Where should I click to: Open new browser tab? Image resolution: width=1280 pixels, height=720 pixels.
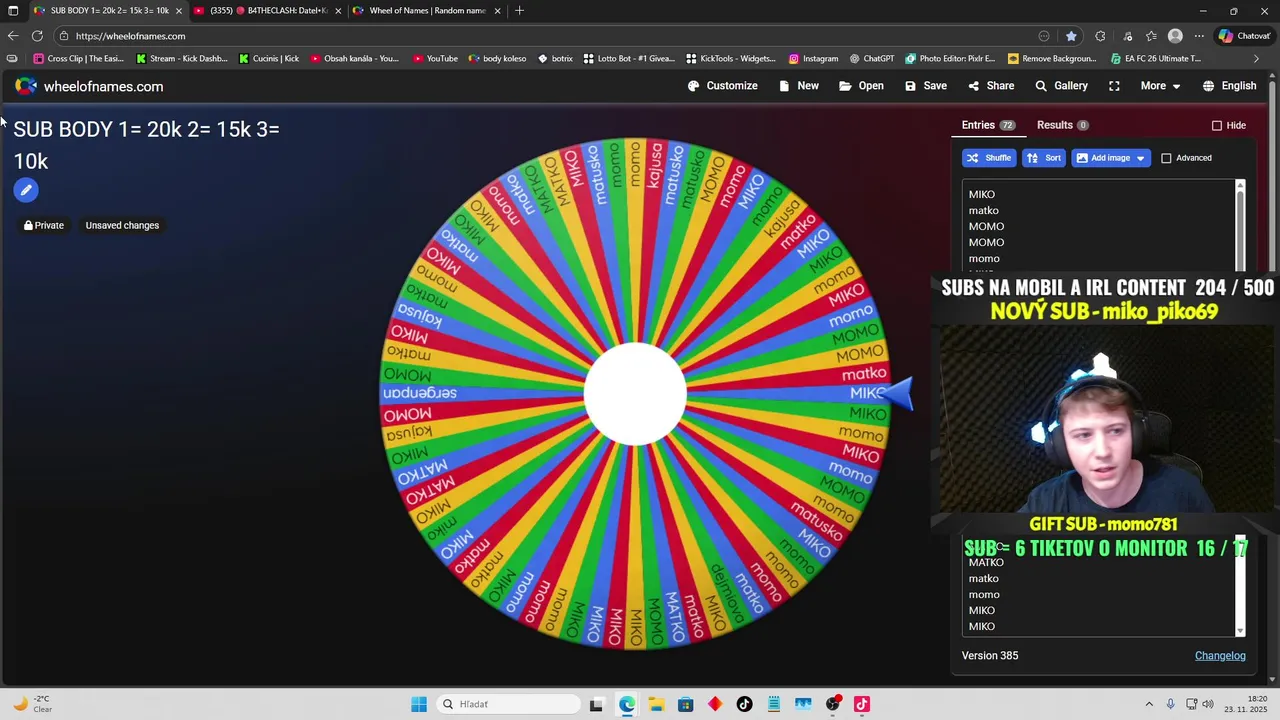(519, 11)
